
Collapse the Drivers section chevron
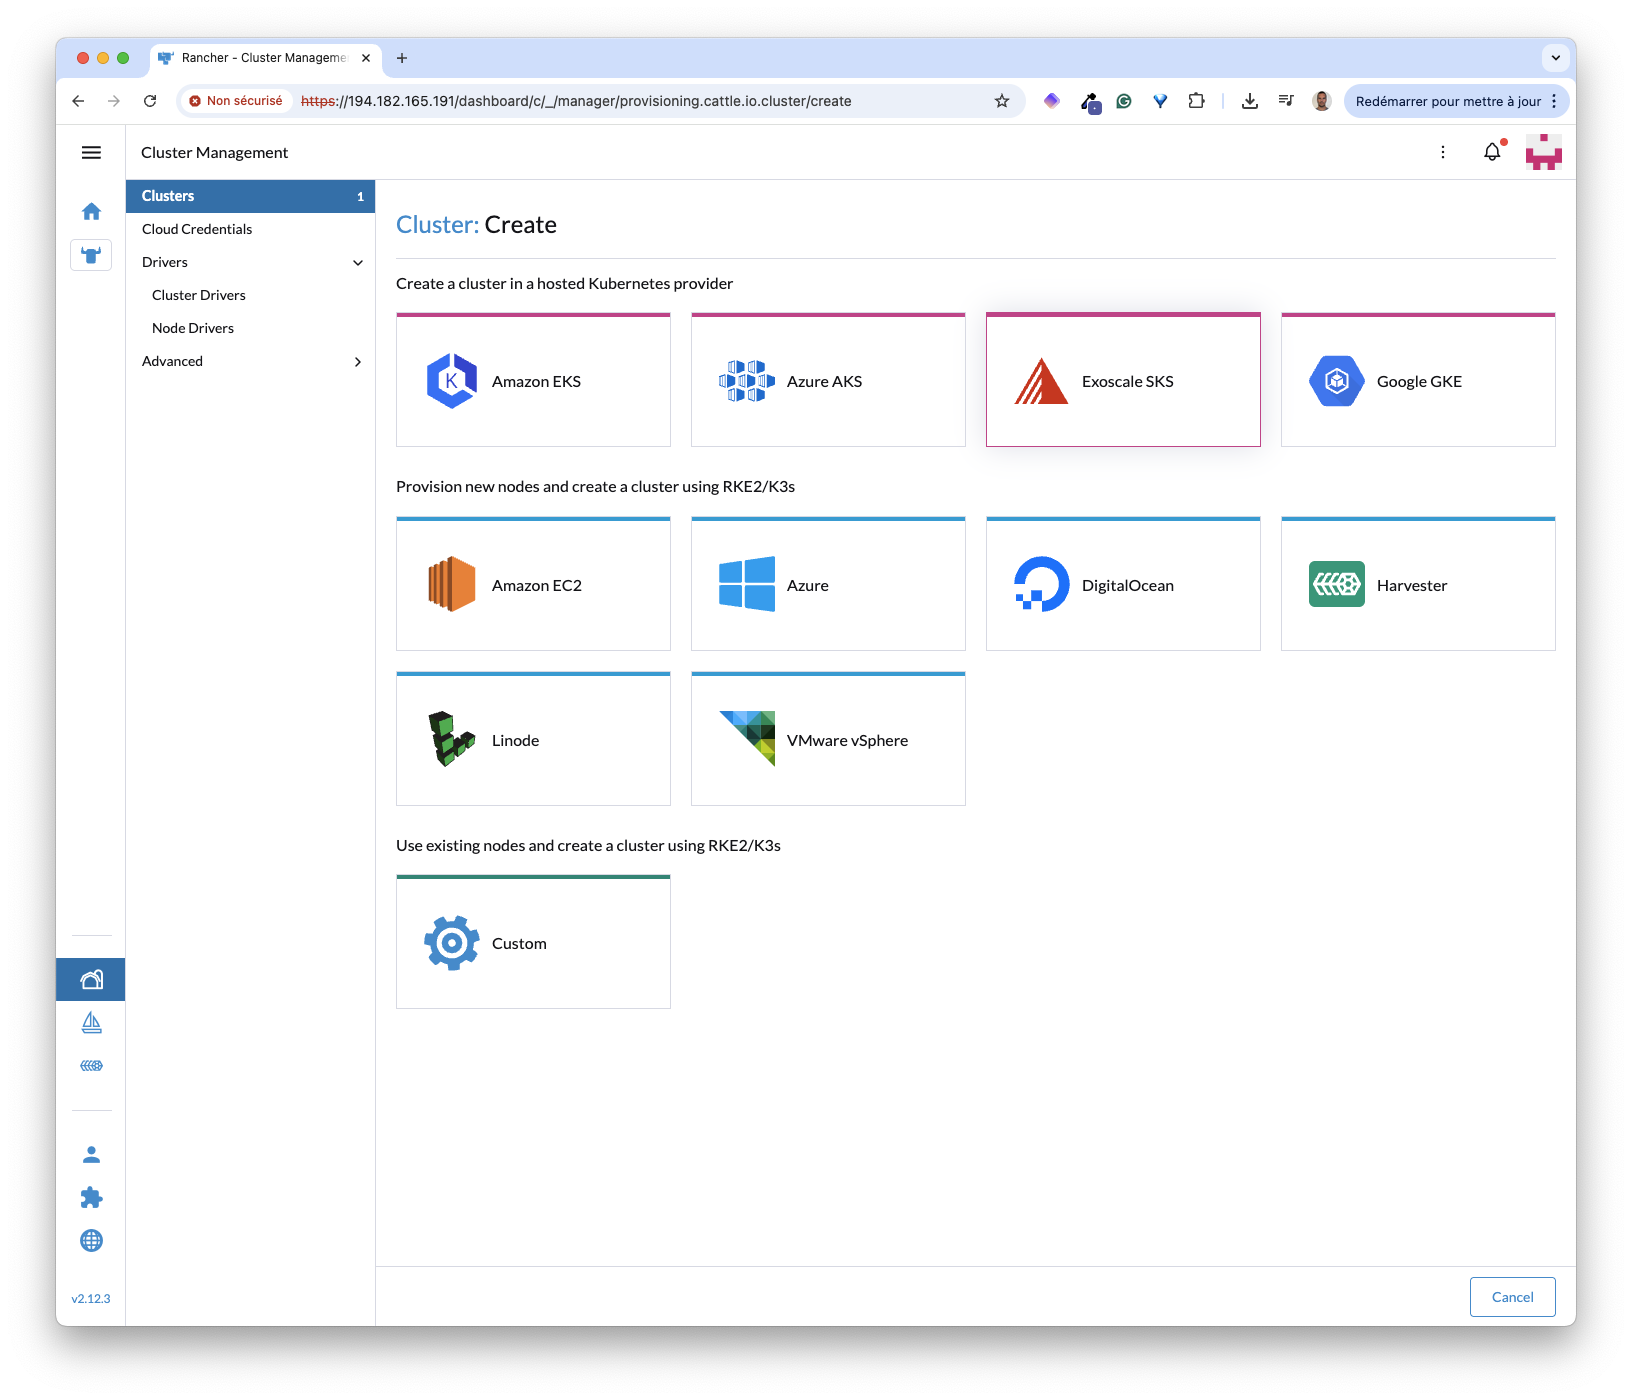(x=358, y=263)
